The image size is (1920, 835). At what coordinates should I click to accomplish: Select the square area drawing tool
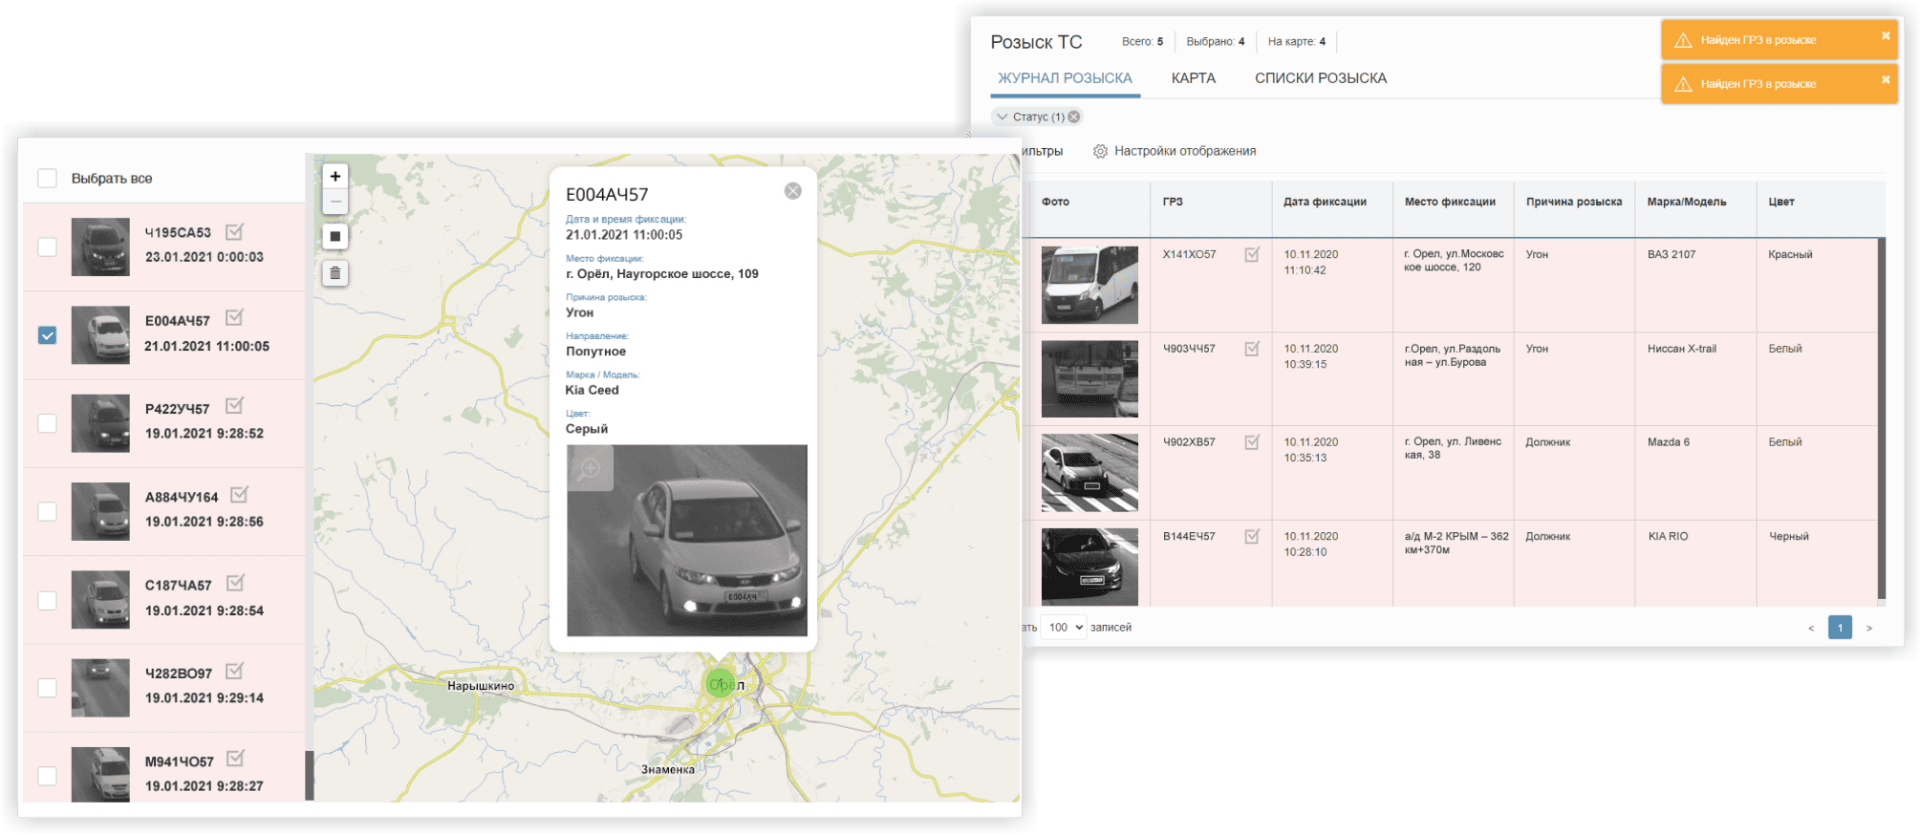tap(335, 237)
